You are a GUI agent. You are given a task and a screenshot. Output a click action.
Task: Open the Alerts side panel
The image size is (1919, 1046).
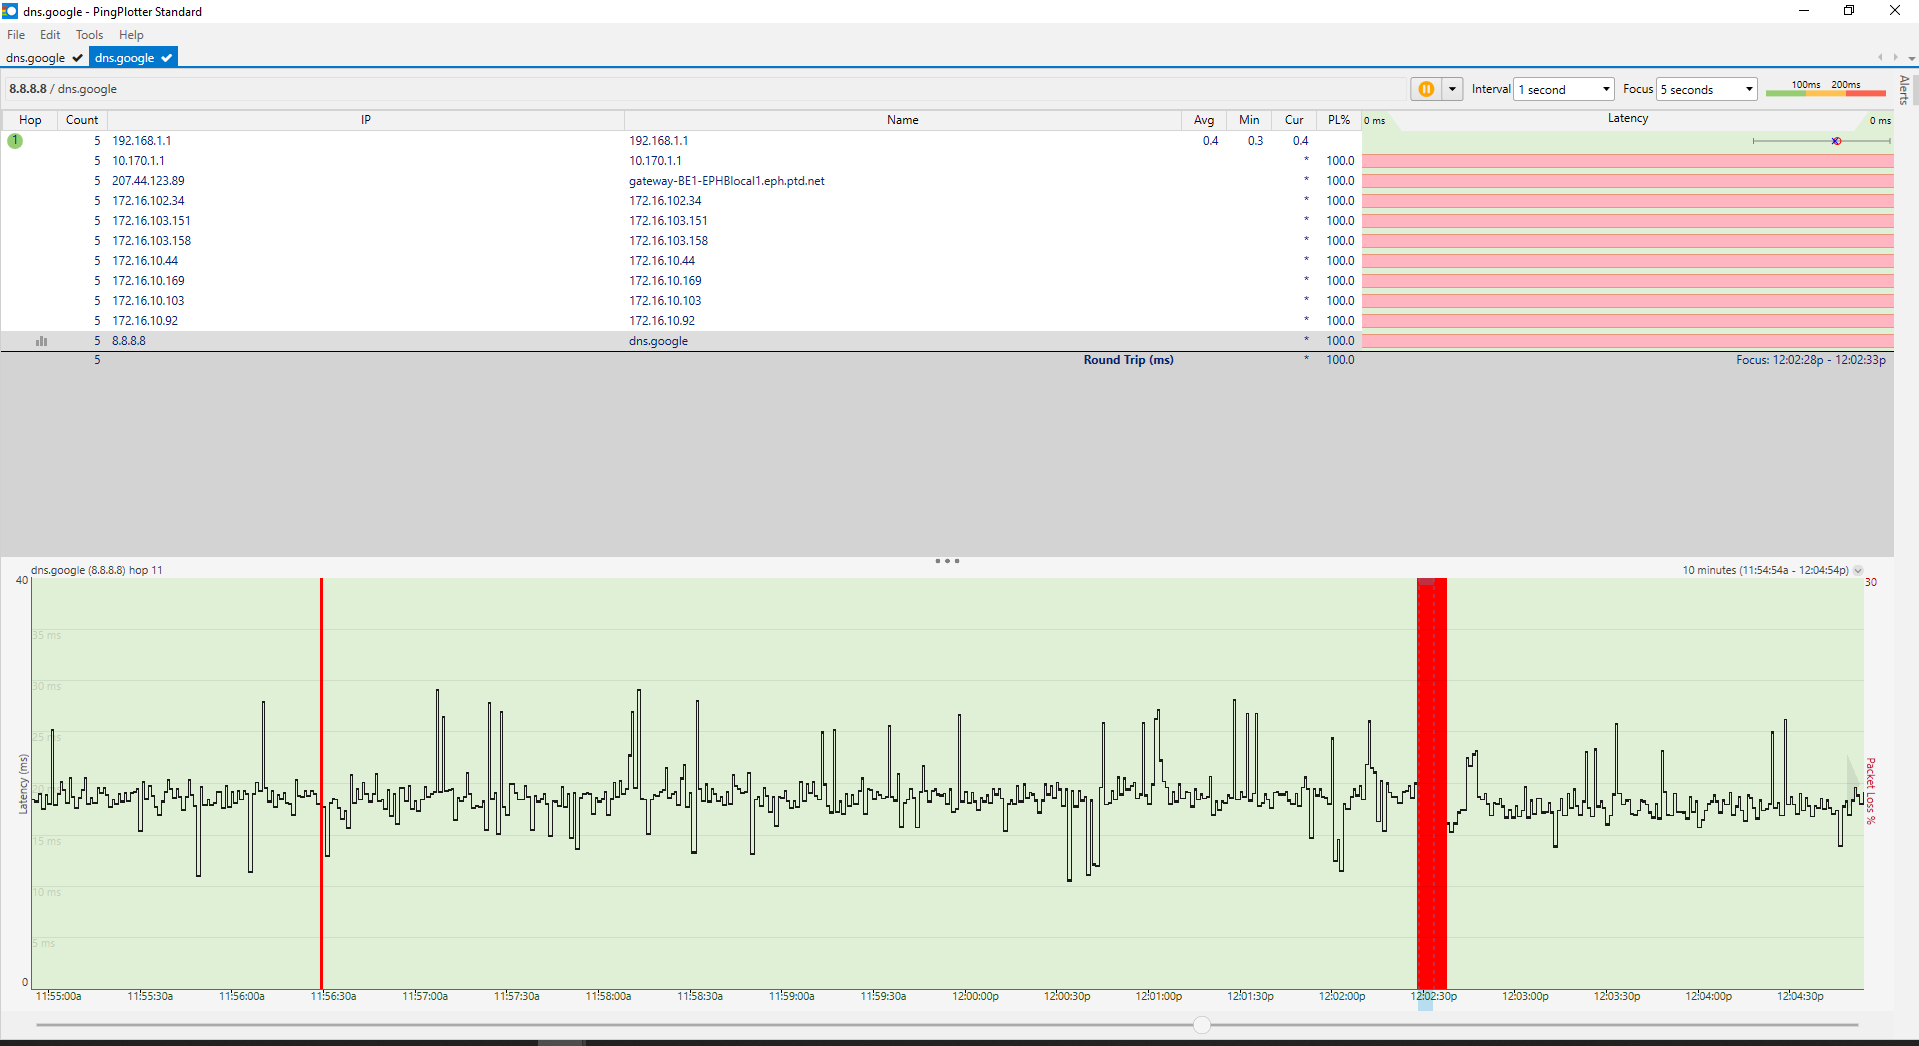tap(1905, 90)
